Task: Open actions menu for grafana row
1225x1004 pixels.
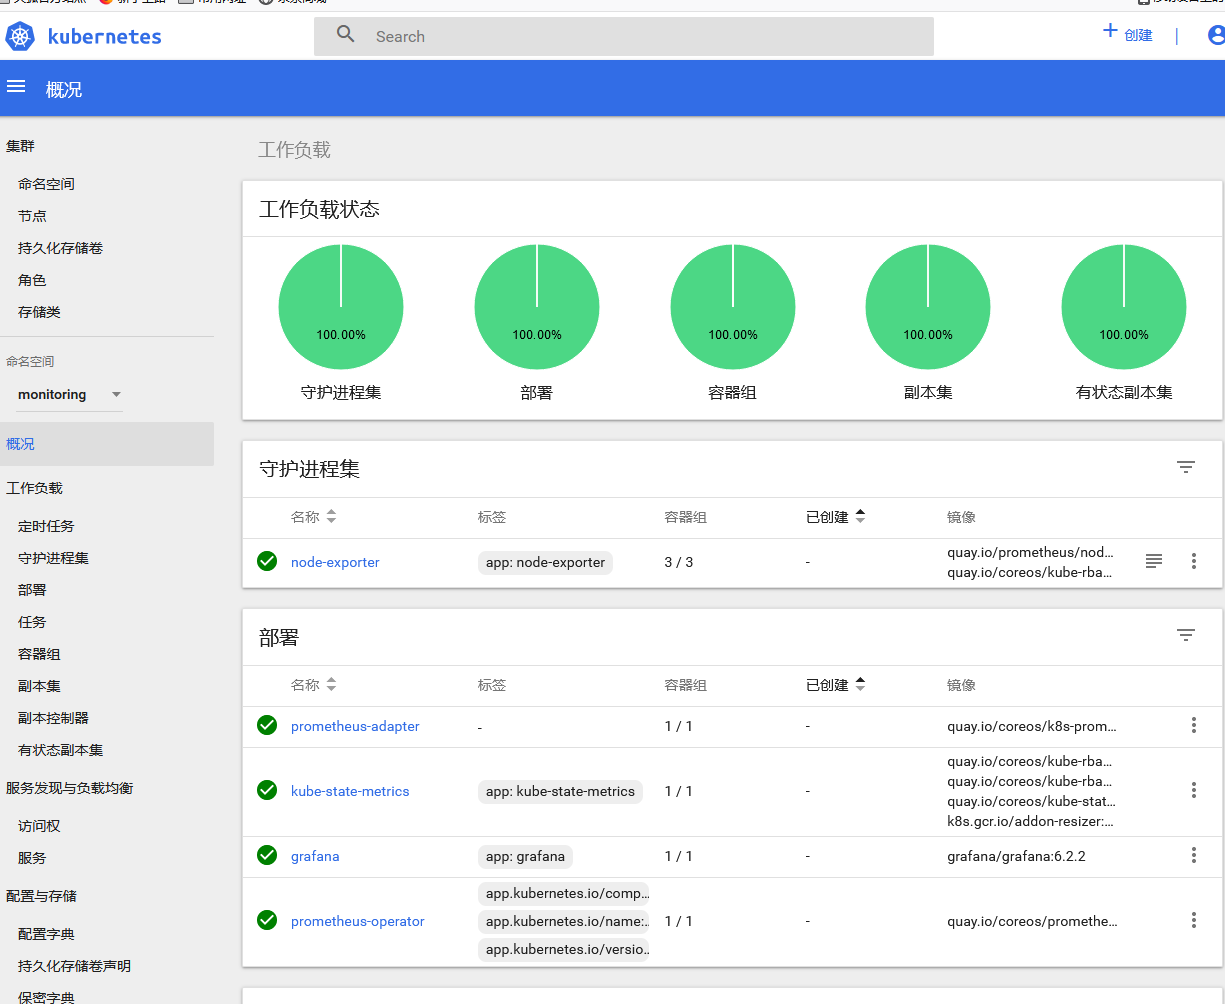Action: pyautogui.click(x=1194, y=855)
